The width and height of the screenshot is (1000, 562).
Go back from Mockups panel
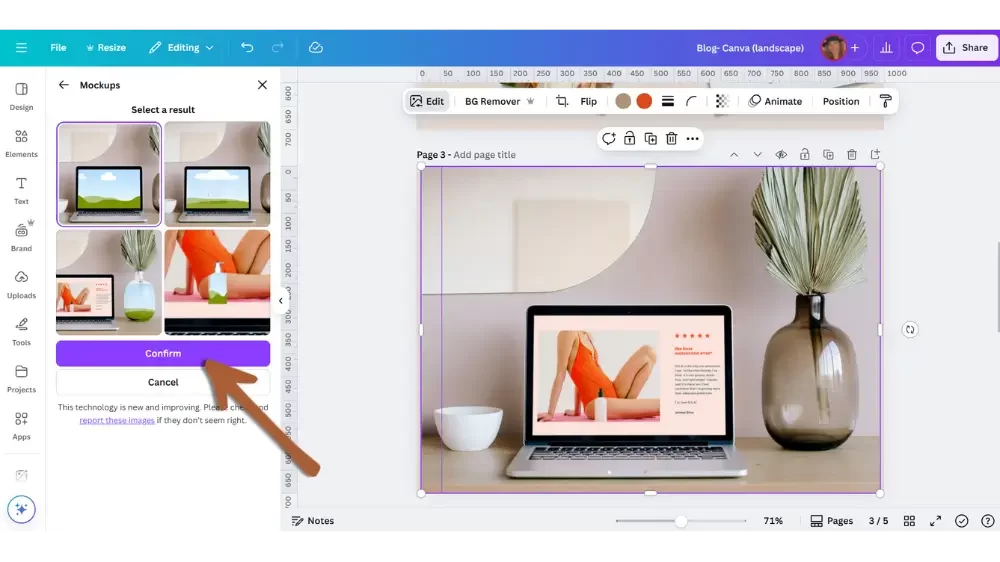[63, 85]
